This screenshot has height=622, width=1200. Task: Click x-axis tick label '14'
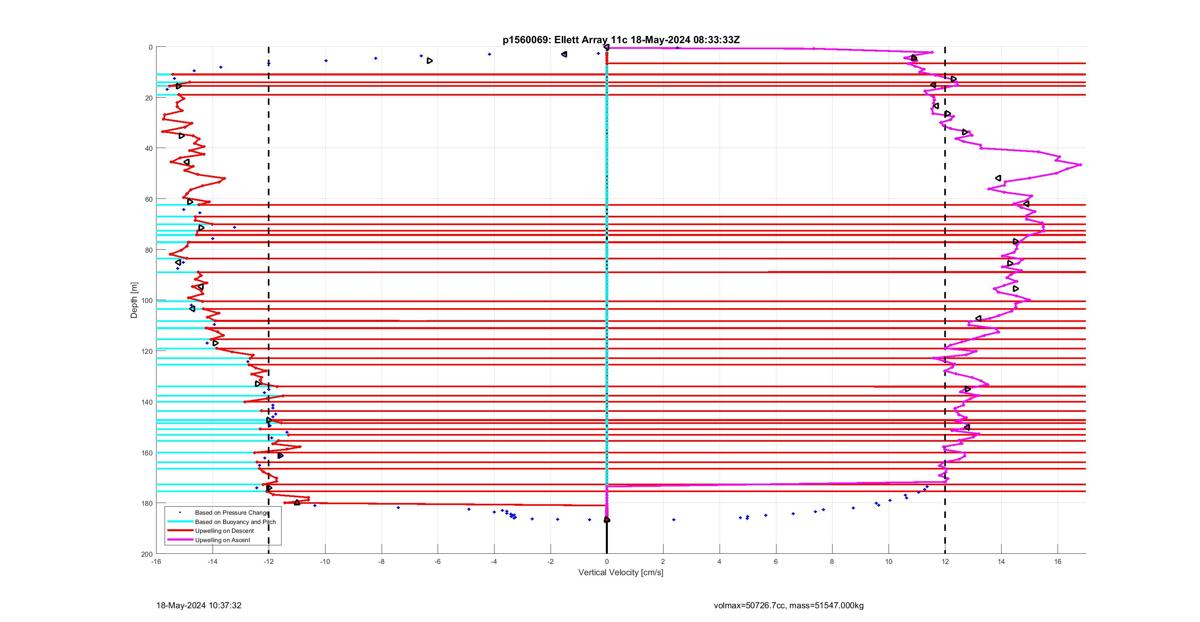(x=1001, y=561)
